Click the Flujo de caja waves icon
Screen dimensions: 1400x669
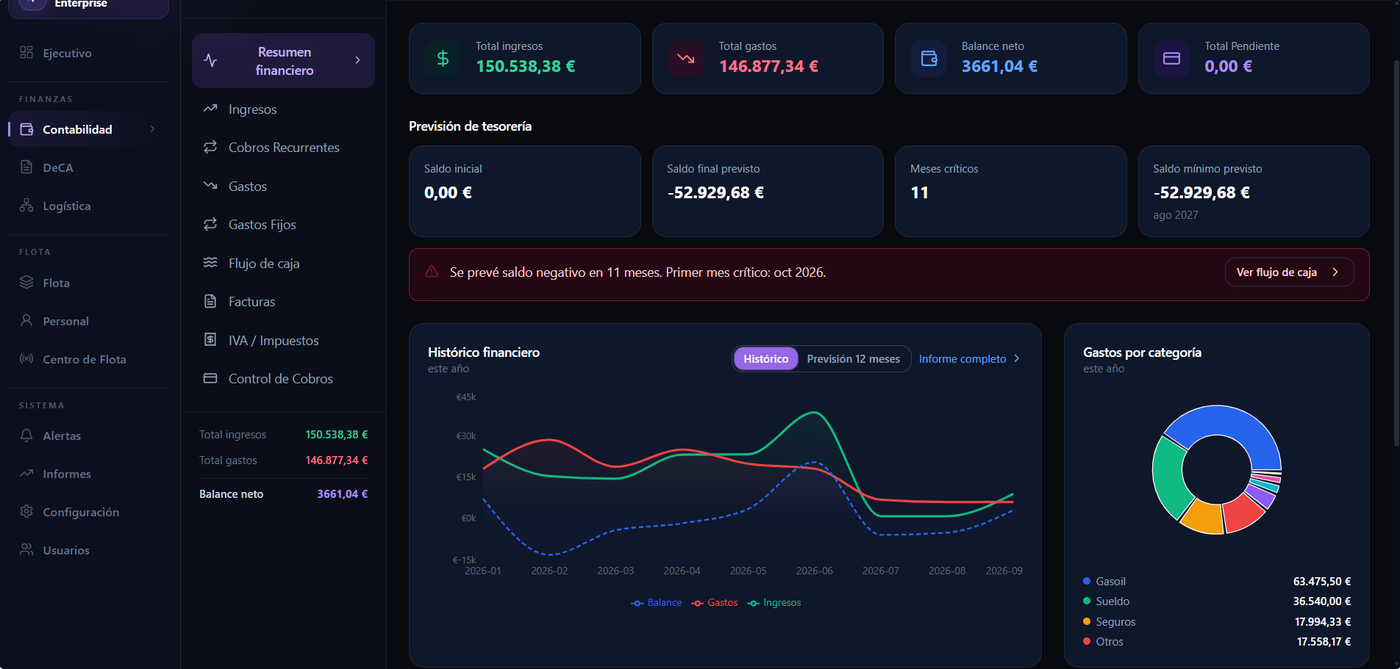210,263
